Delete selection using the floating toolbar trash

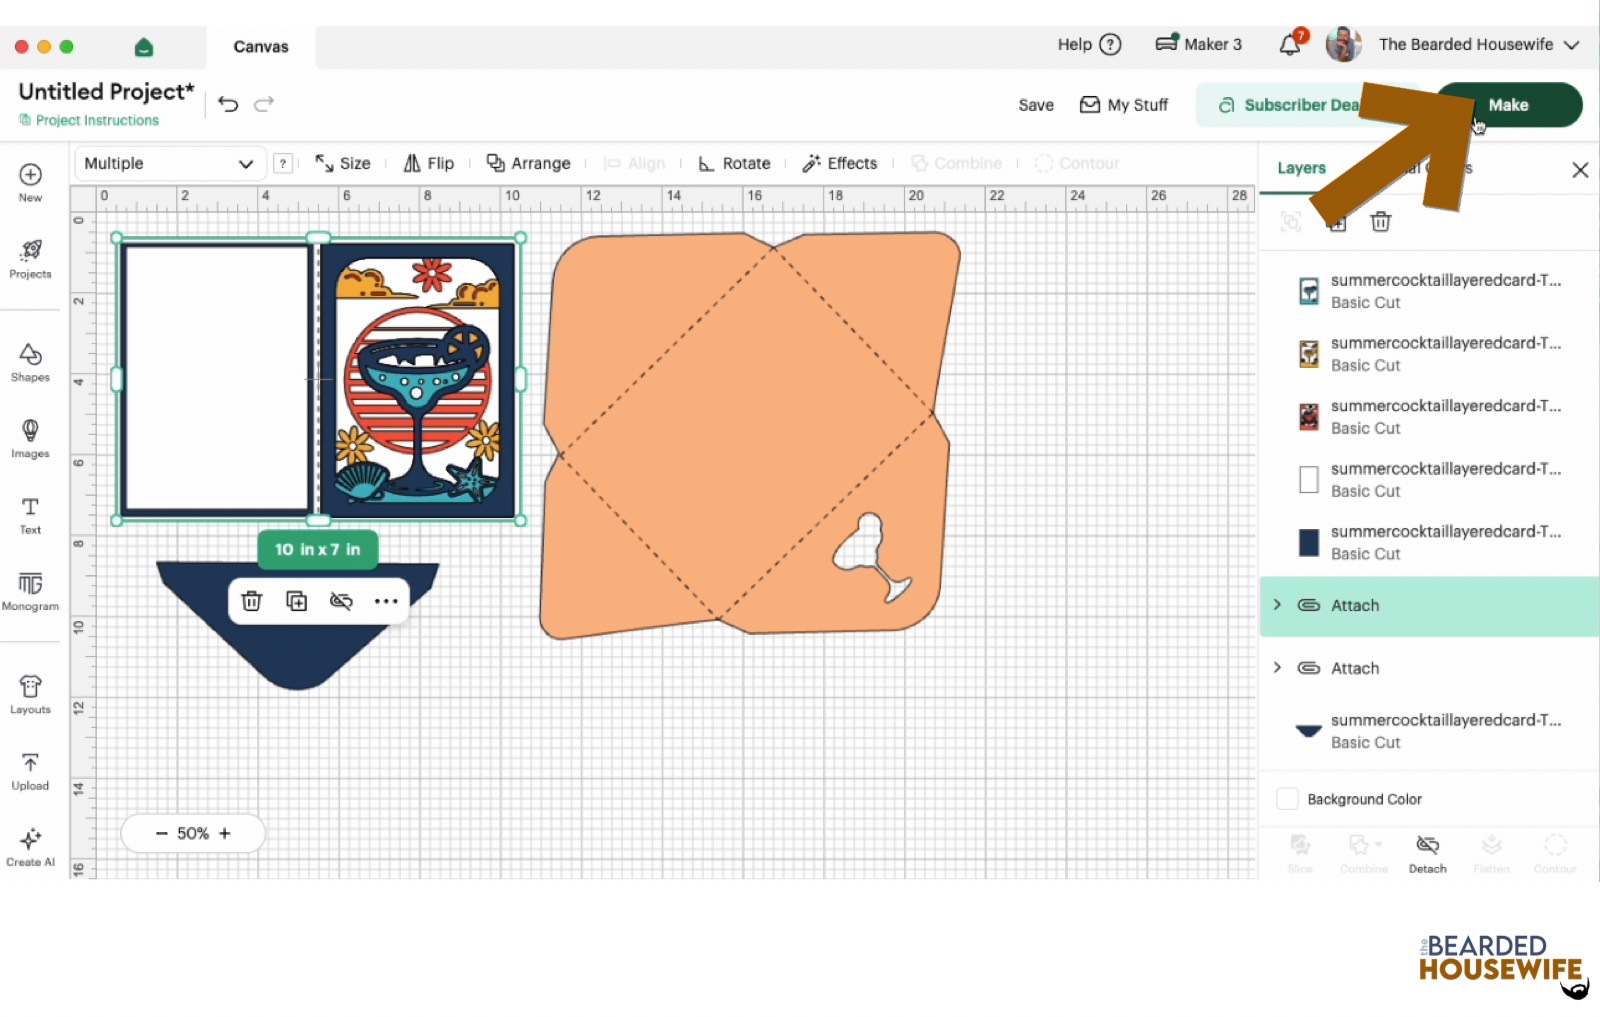[x=252, y=601]
